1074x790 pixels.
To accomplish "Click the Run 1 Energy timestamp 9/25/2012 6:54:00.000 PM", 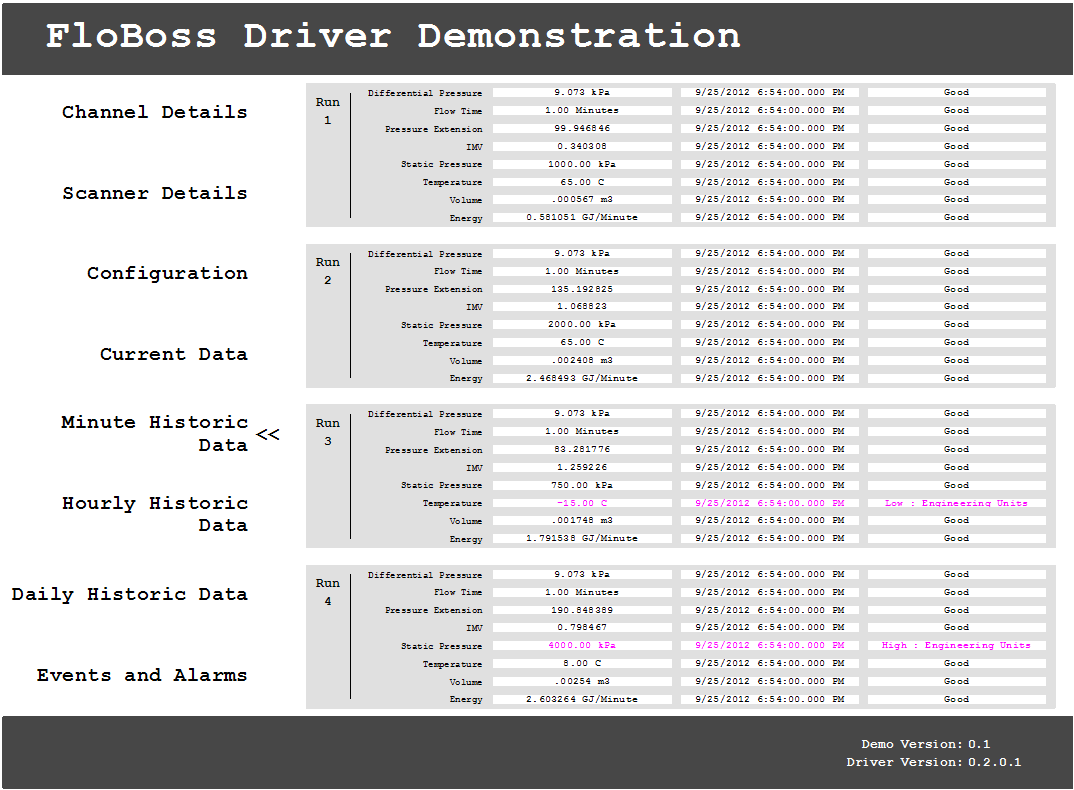I will tap(770, 217).
